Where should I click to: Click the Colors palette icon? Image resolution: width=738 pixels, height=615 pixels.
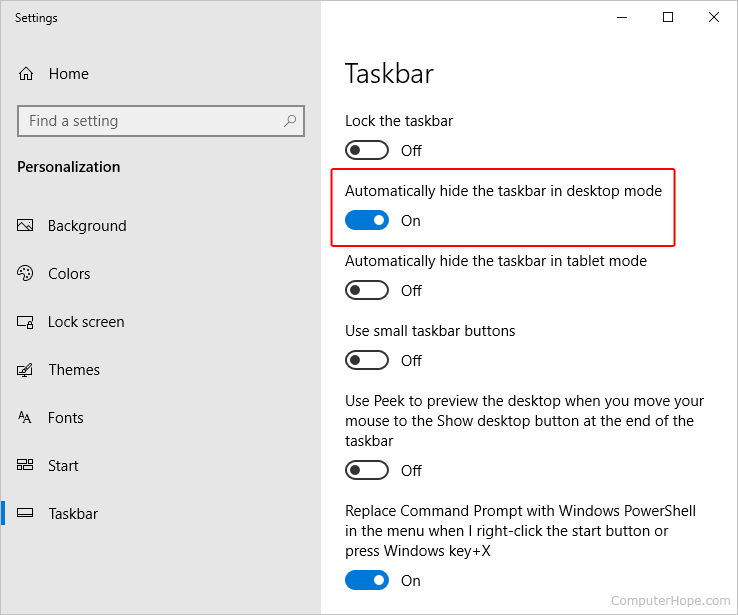[x=25, y=273]
